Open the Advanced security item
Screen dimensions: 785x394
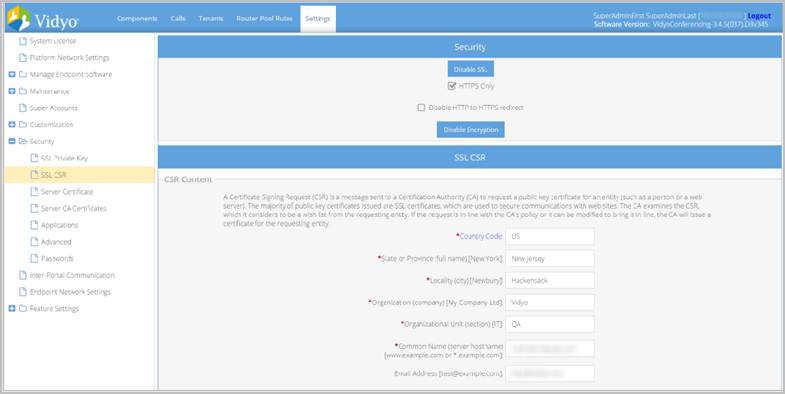coord(56,242)
